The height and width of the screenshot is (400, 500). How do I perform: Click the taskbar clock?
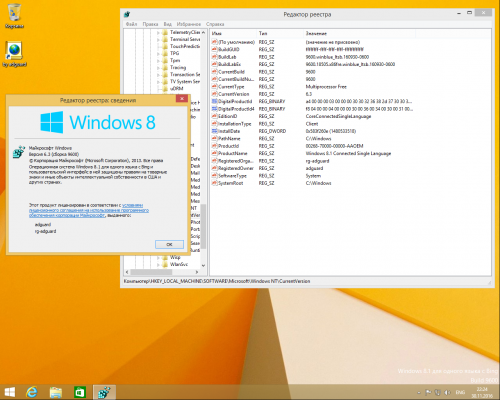click(x=482, y=392)
